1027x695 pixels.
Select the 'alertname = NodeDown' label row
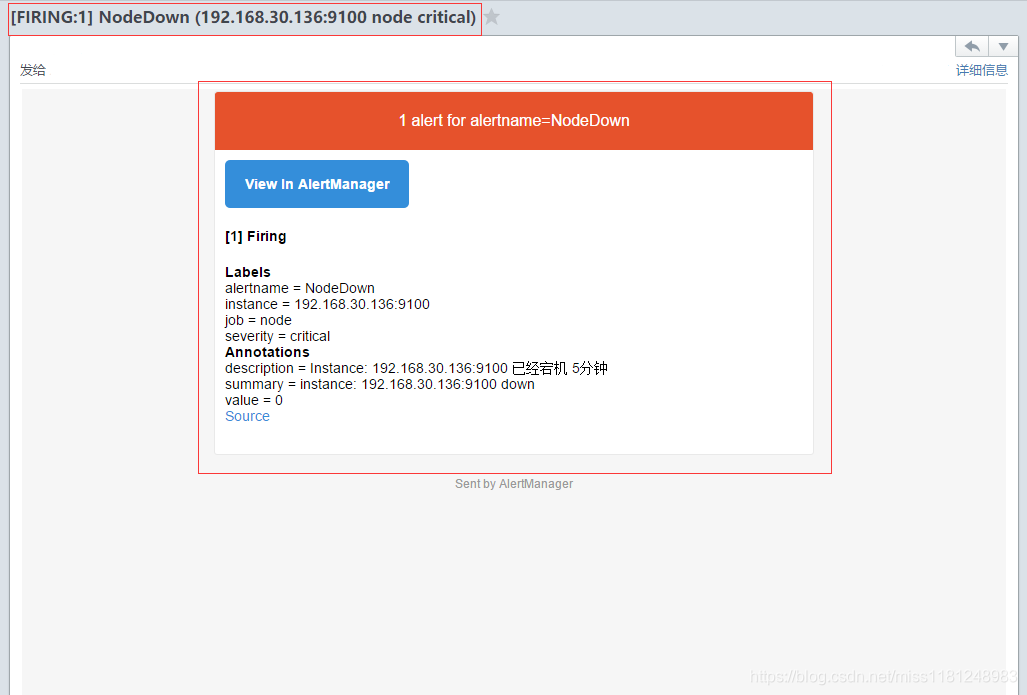coord(300,288)
